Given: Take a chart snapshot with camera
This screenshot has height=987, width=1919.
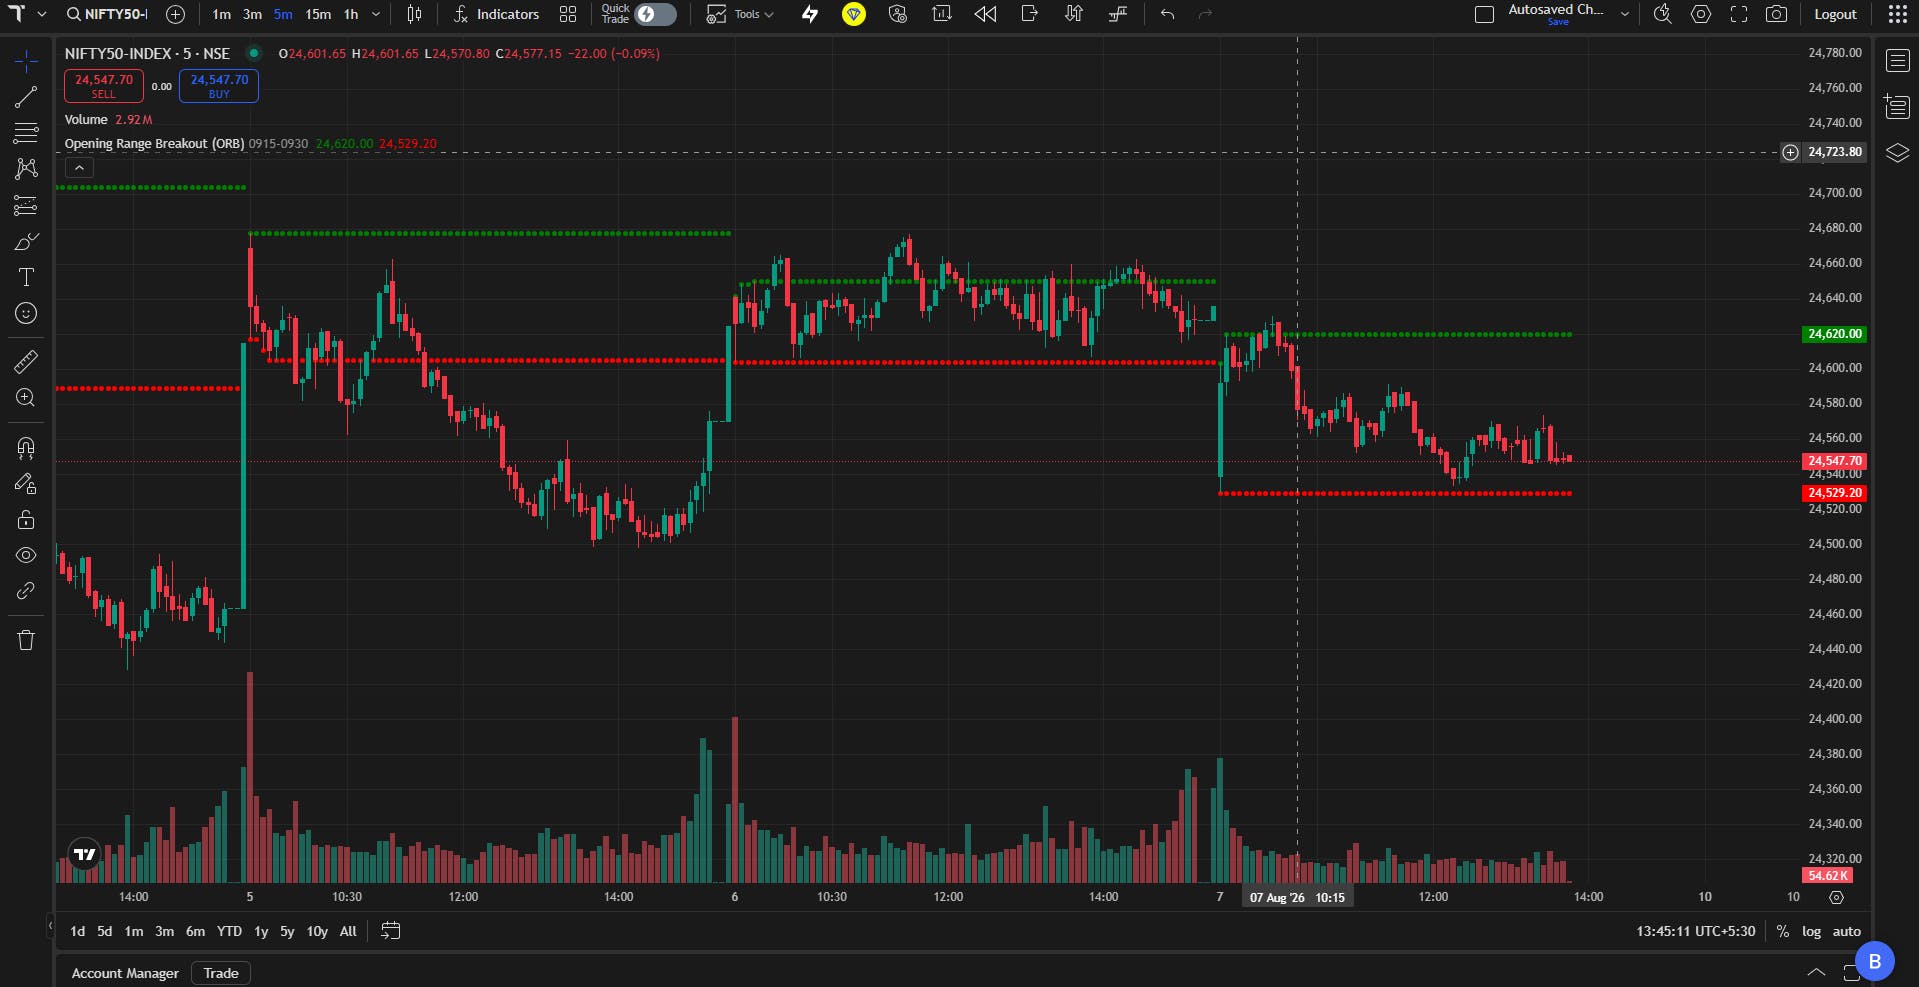Looking at the screenshot, I should coord(1777,14).
